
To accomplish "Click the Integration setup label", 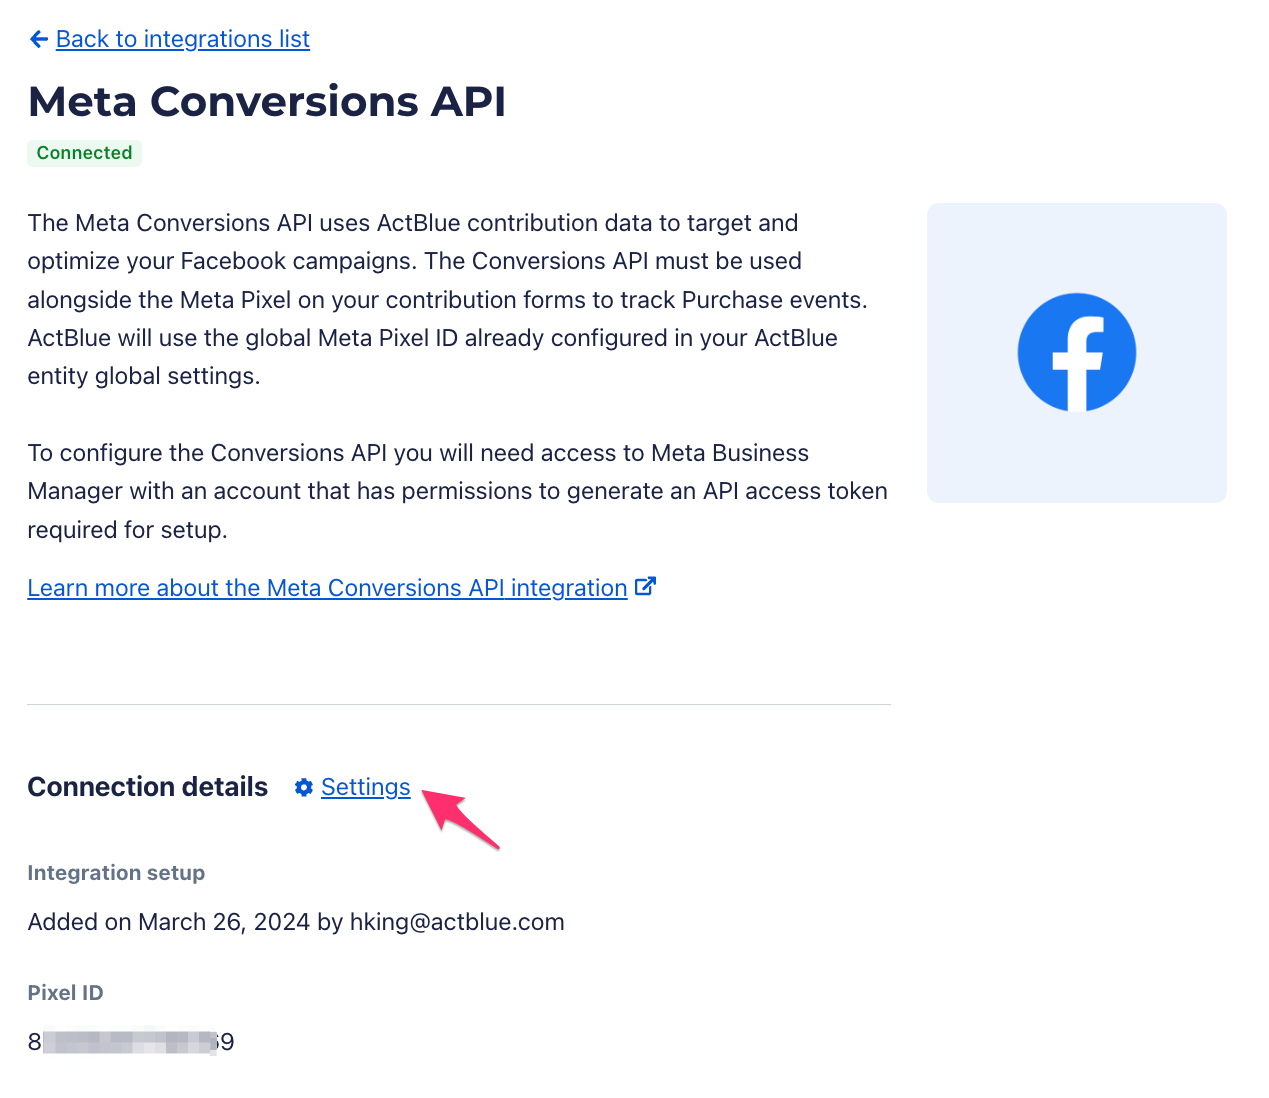I will click(x=116, y=873).
